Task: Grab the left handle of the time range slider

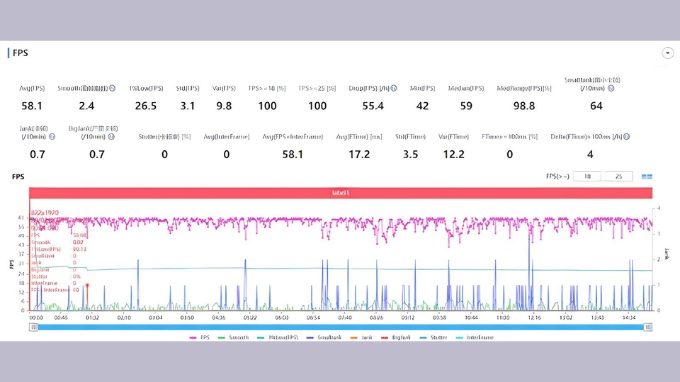Action: (x=33, y=327)
